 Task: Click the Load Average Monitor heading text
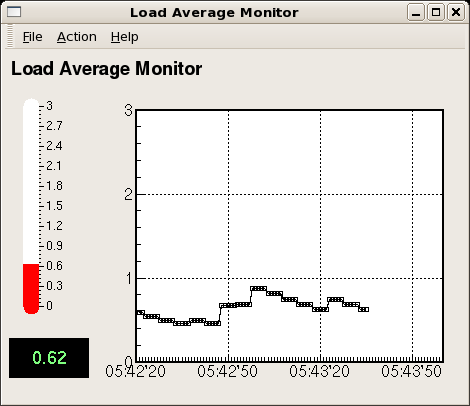tap(106, 69)
